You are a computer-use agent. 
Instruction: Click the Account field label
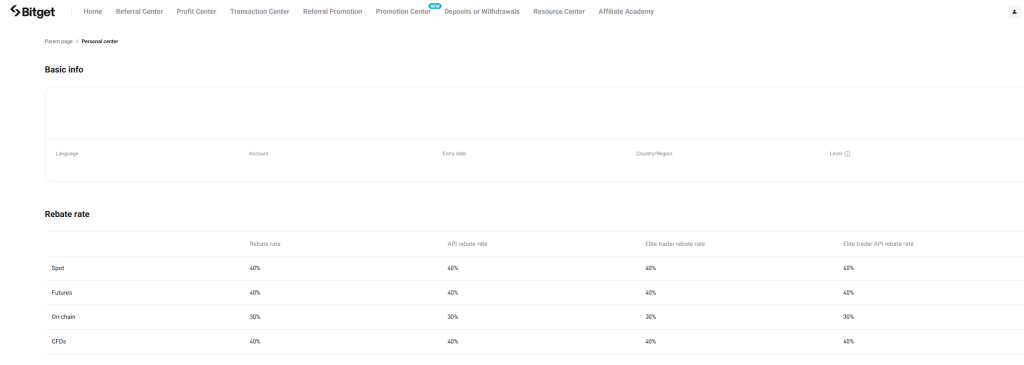pos(259,153)
